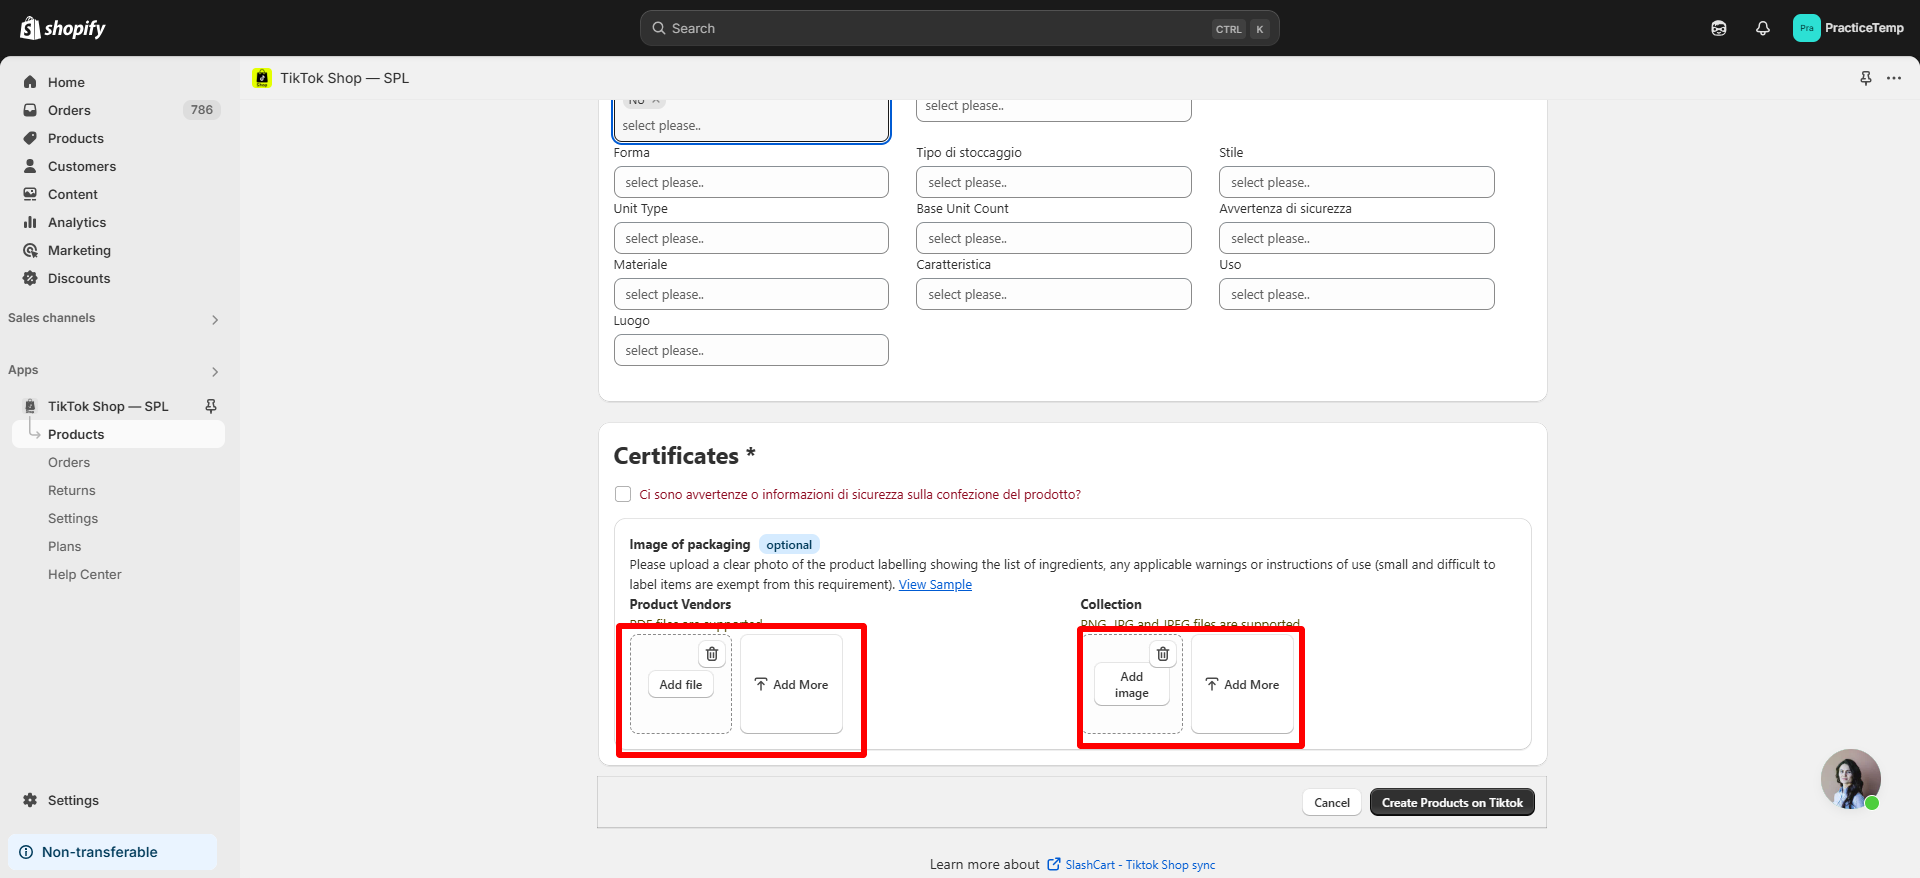Viewport: 1920px width, 878px height.
Task: Open the chat support avatar bubble
Action: pyautogui.click(x=1850, y=779)
